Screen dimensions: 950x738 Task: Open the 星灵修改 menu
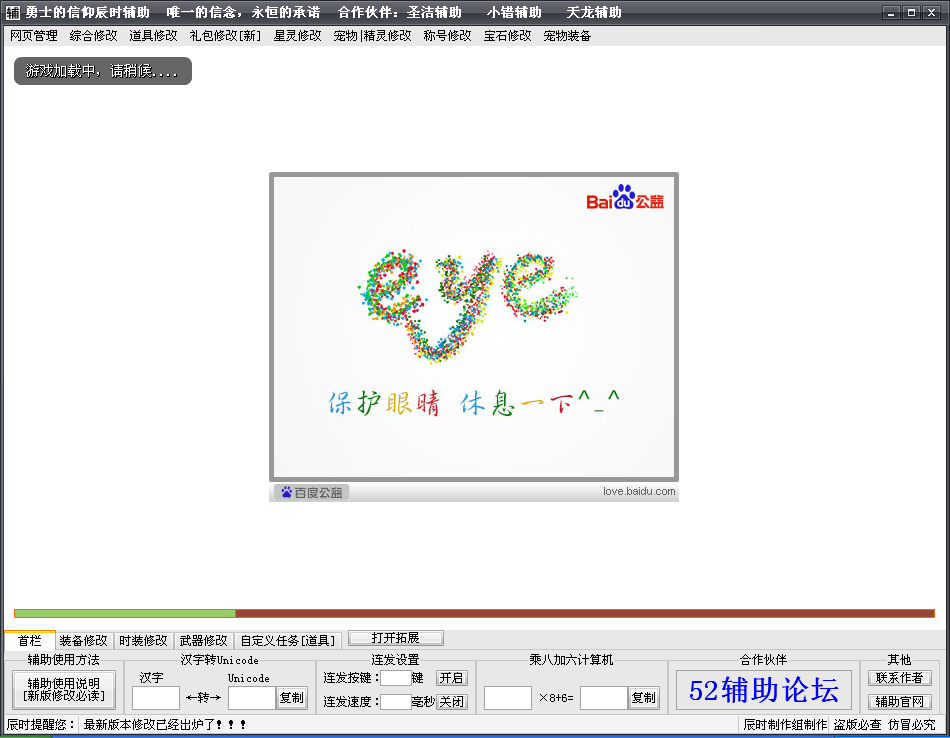297,36
